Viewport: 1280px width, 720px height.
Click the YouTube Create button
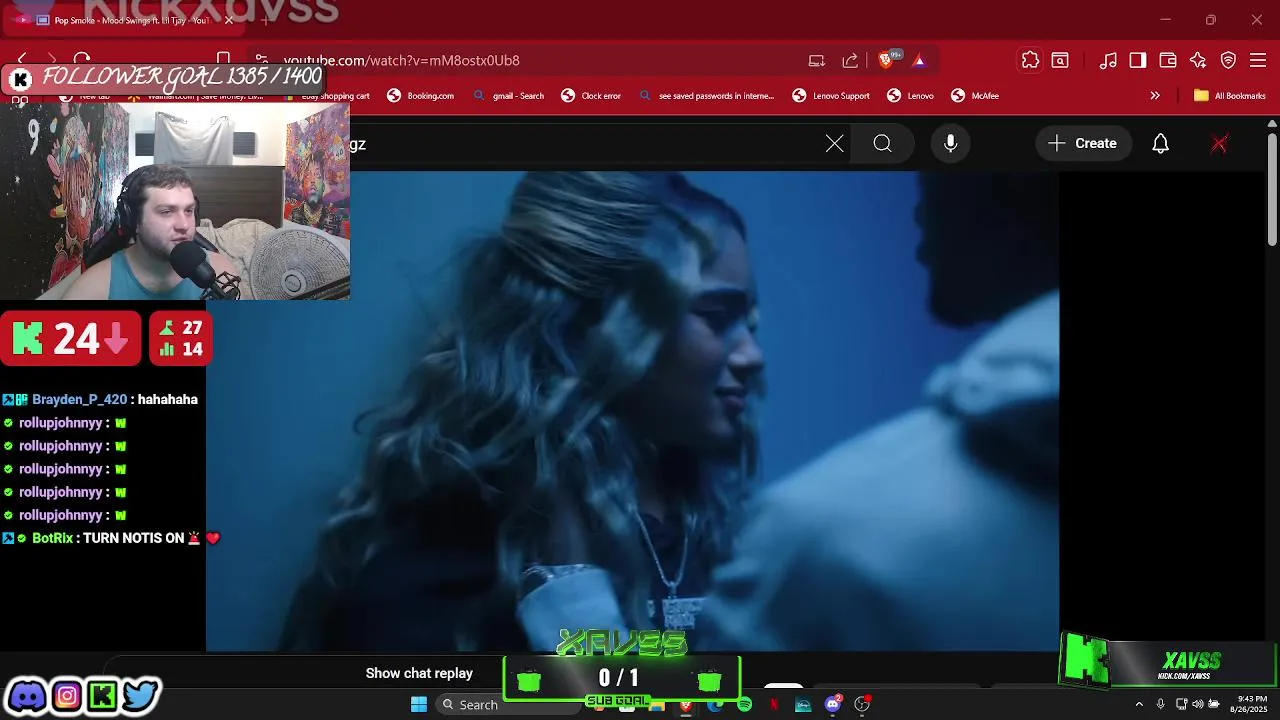coord(1083,144)
